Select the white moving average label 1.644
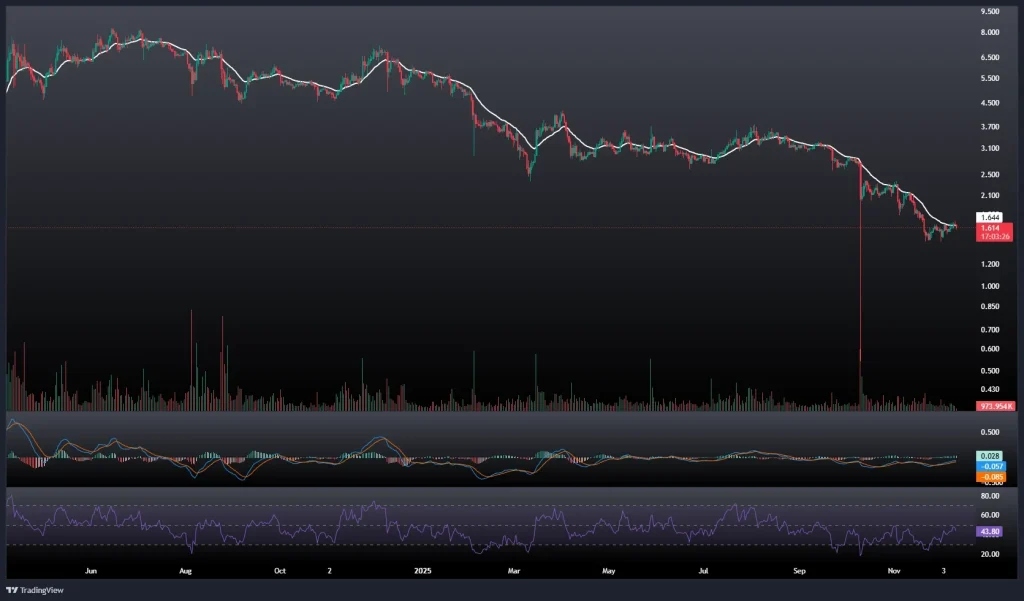This screenshot has width=1024, height=601. click(x=990, y=217)
